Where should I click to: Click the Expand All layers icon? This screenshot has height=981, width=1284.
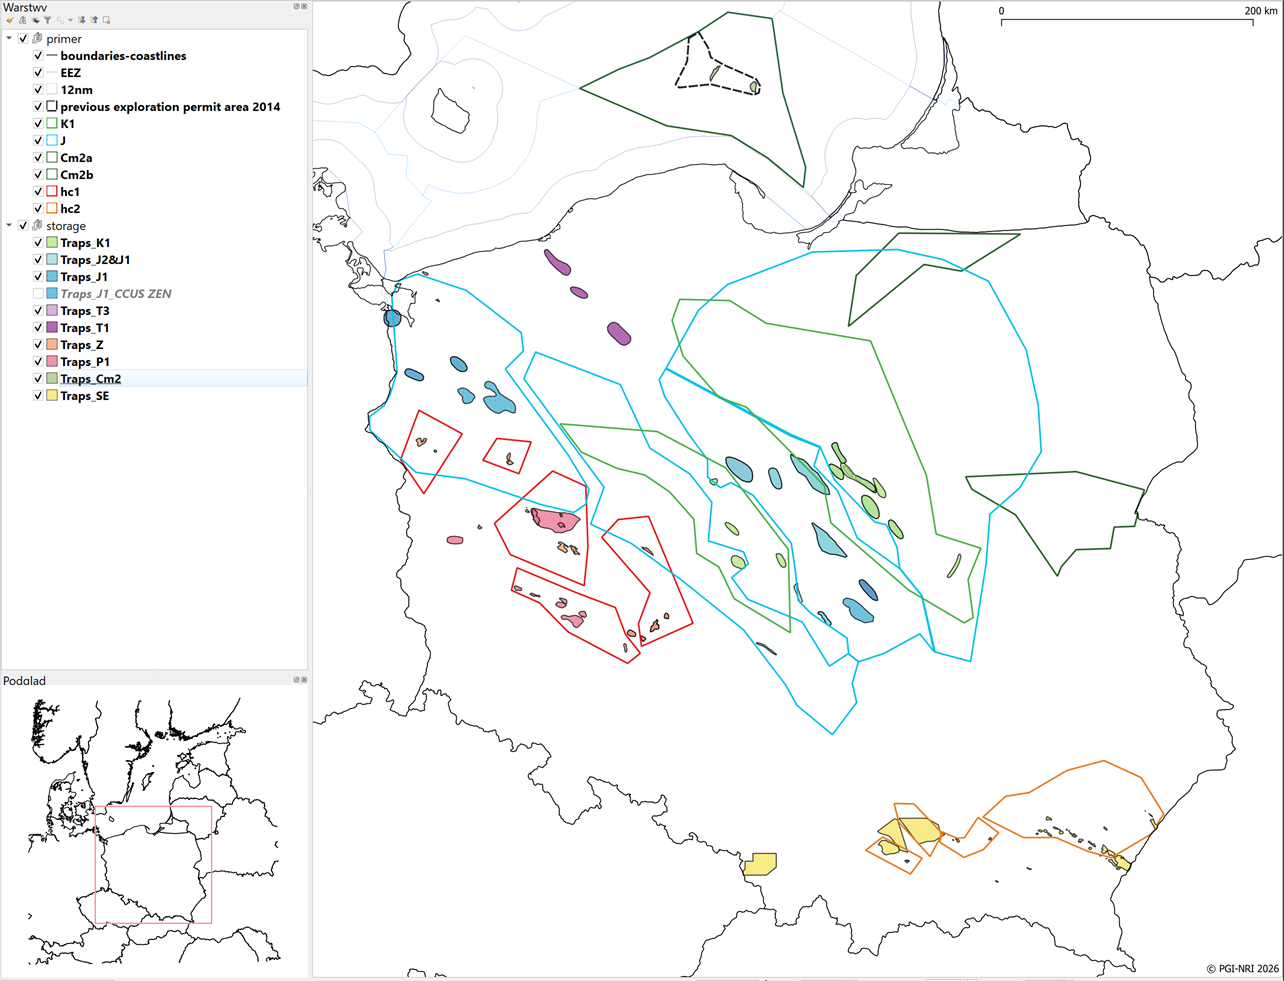pos(82,20)
